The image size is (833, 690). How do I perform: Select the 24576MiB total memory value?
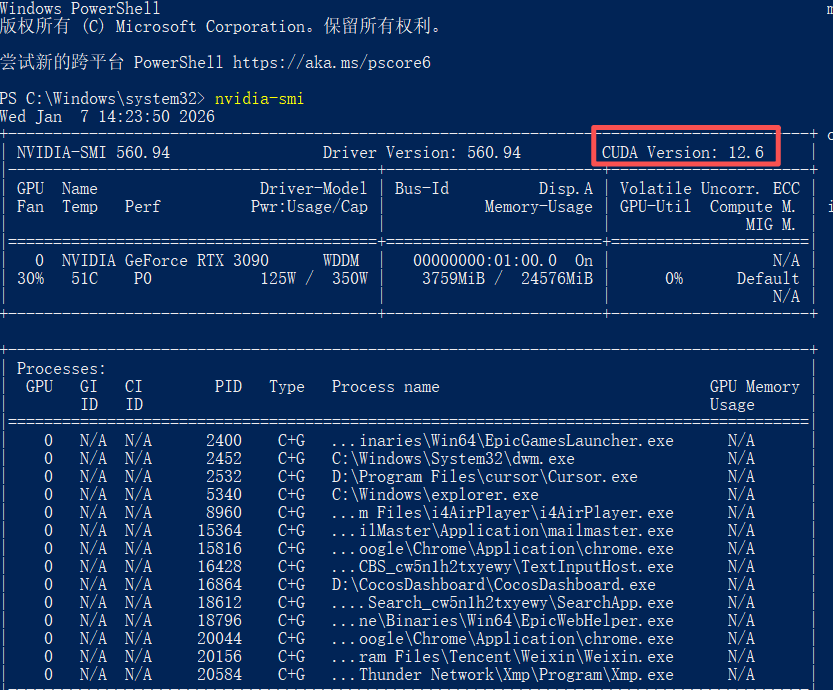pyautogui.click(x=557, y=279)
